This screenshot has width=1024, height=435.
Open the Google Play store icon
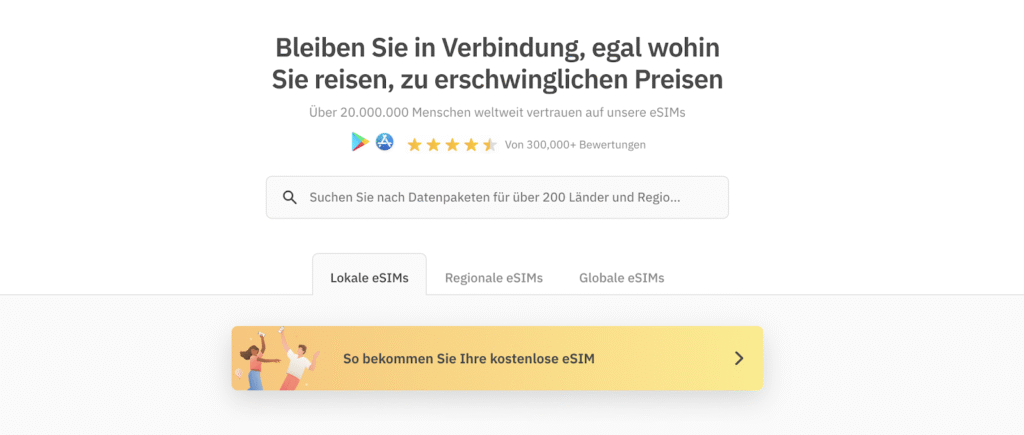click(360, 143)
